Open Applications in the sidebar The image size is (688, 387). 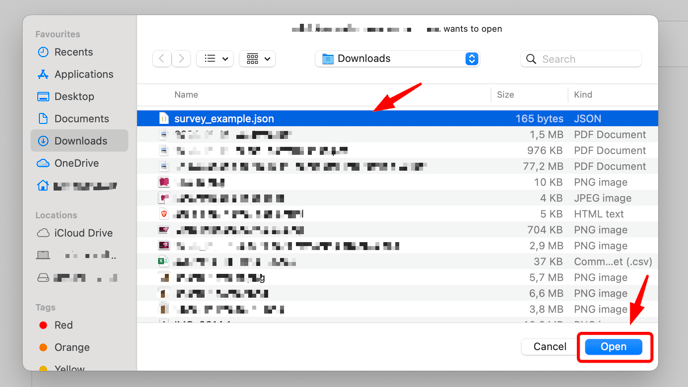coord(79,74)
